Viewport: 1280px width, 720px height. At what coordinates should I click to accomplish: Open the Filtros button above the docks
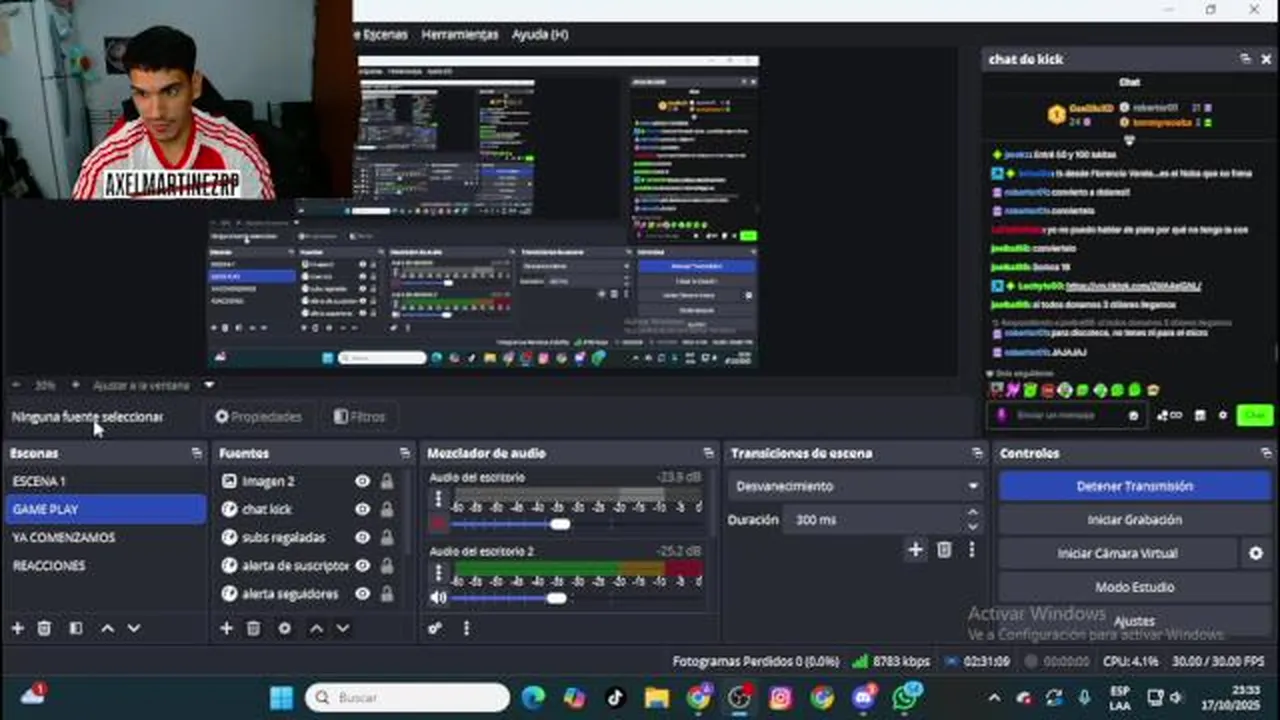click(359, 416)
